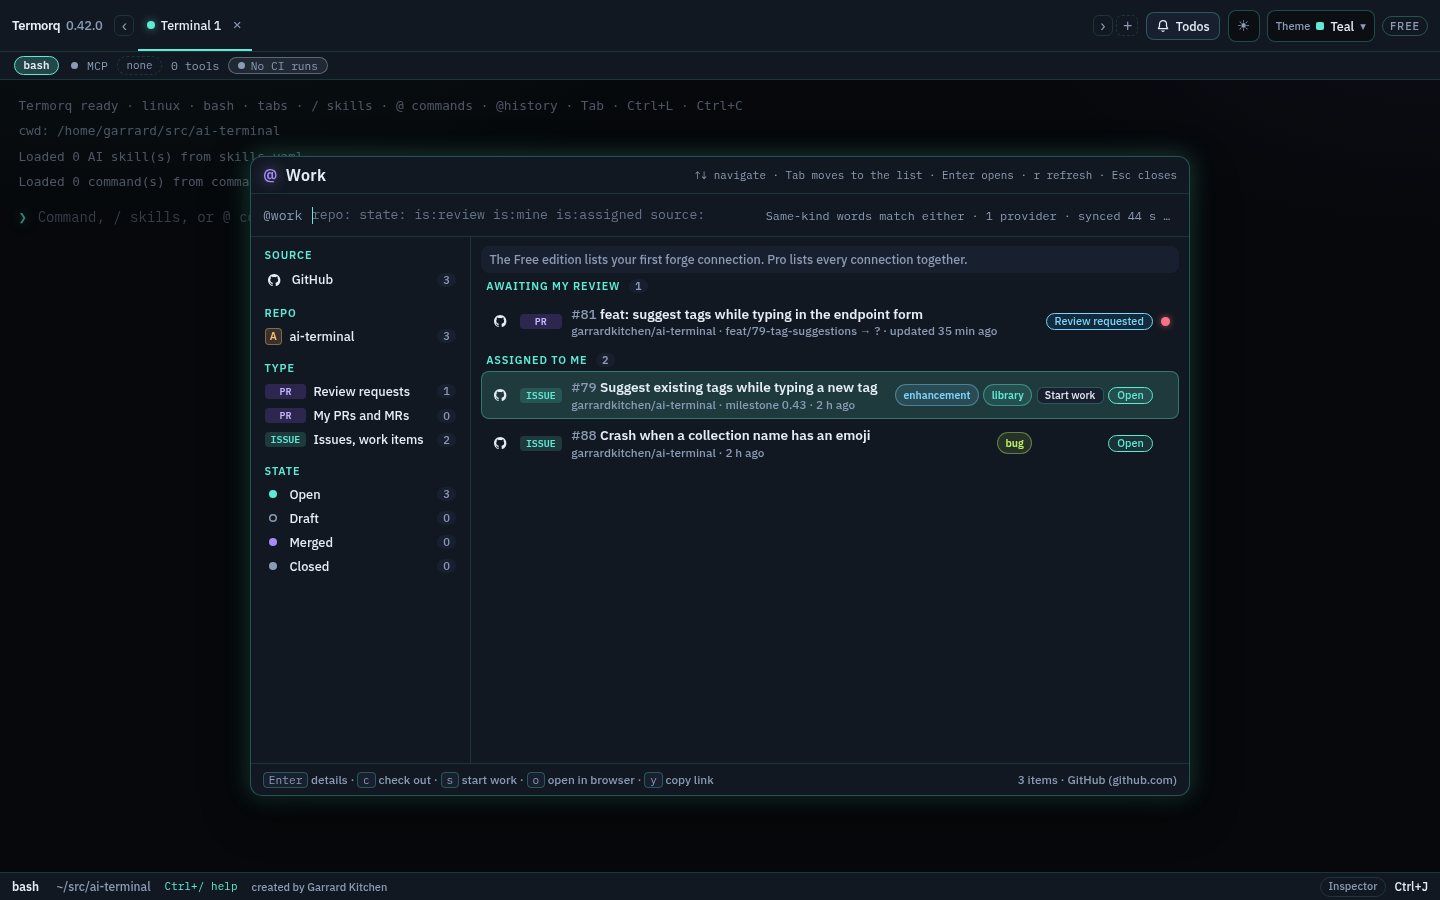Click the MCP none status
This screenshot has height=900, width=1440.
[139, 66]
